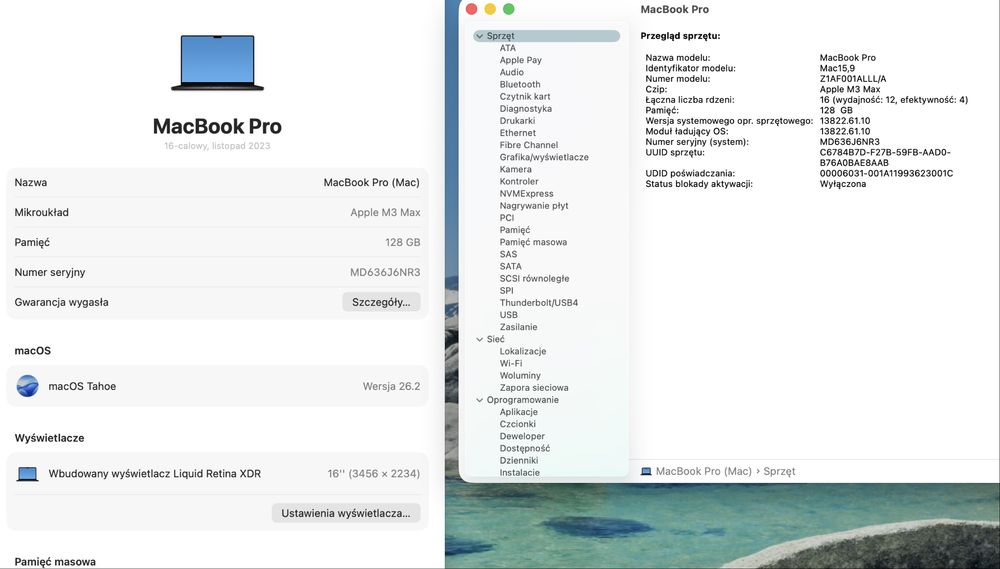
Task: Click the built-in display laptop icon
Action: 27,474
